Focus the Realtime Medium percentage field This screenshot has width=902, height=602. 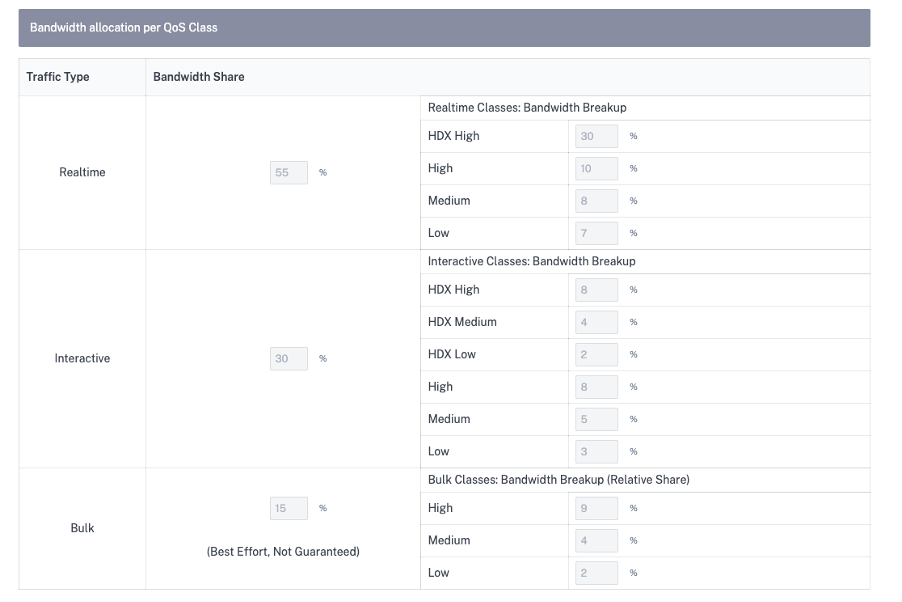[x=597, y=201]
